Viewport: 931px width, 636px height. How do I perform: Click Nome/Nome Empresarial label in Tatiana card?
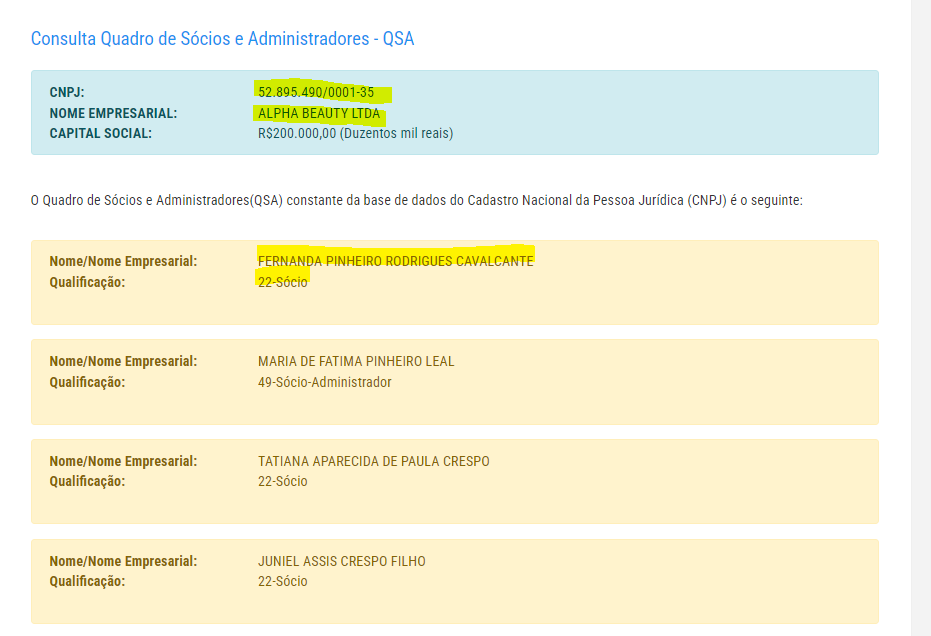[x=123, y=461]
